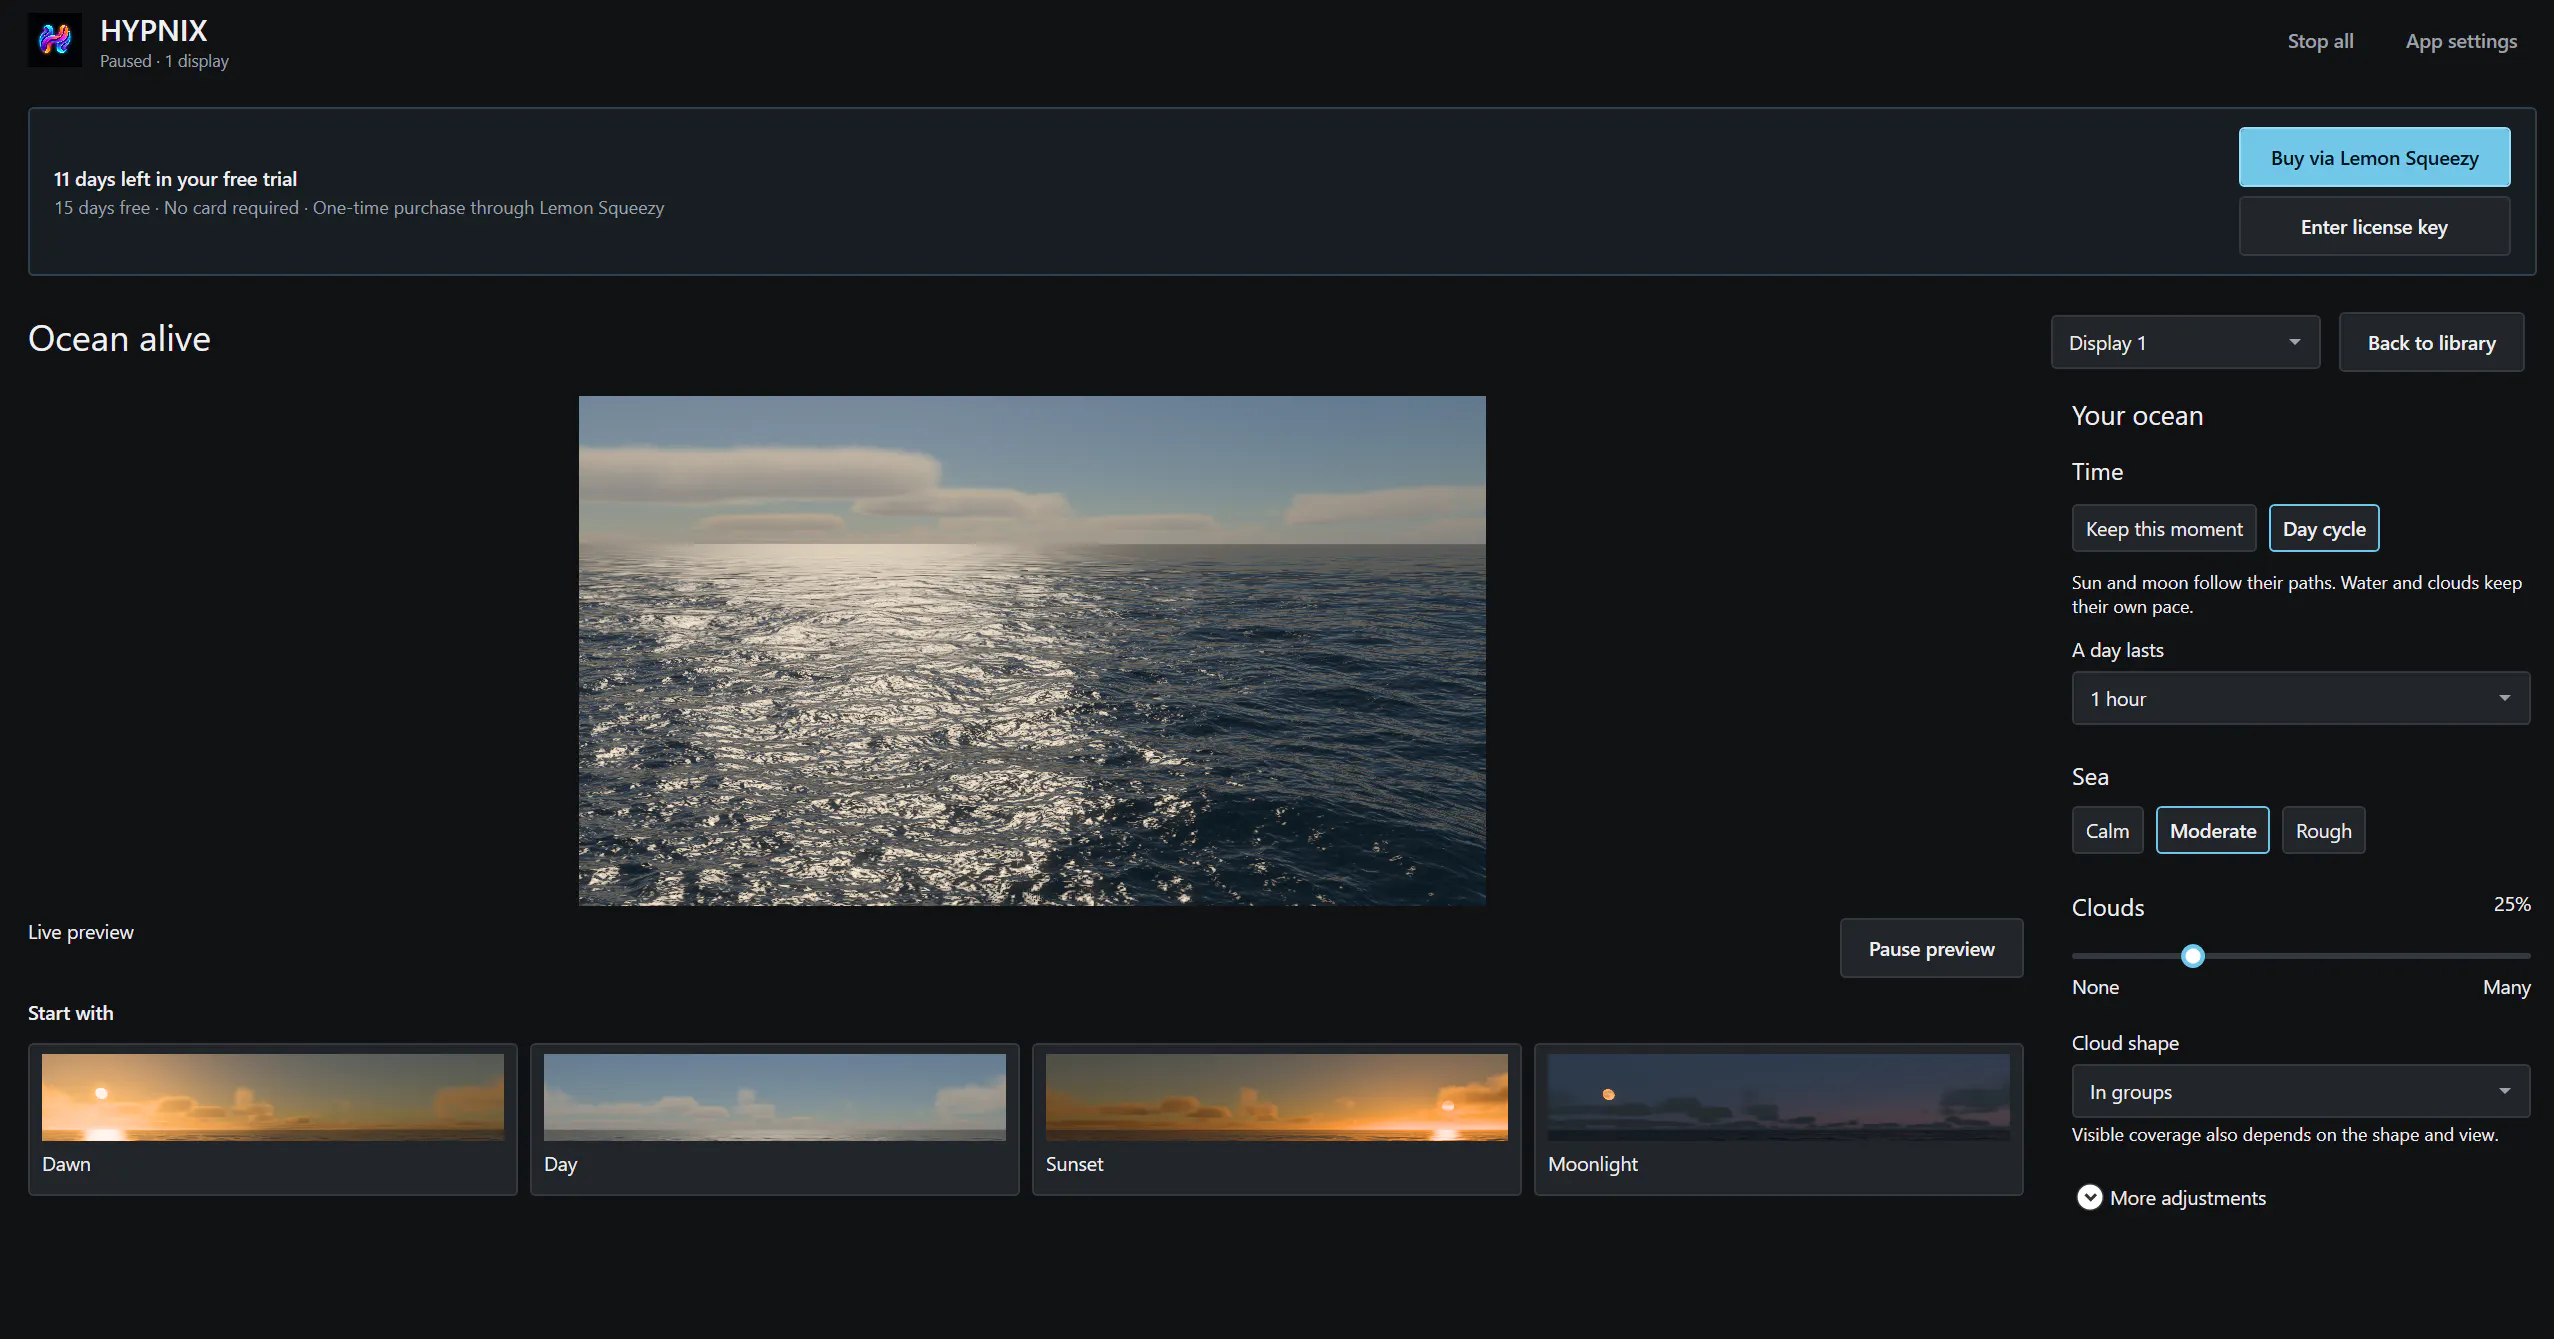The height and width of the screenshot is (1339, 2554).
Task: Click the 'Ocean alive' title
Action: coord(119,339)
